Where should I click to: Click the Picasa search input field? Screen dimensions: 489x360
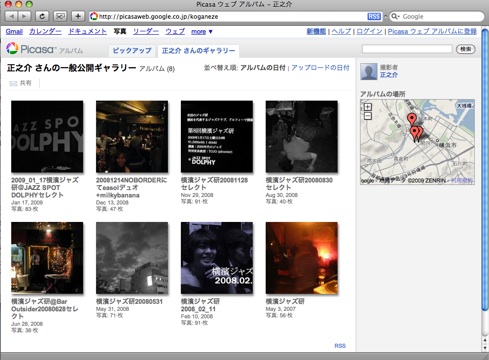coord(407,49)
